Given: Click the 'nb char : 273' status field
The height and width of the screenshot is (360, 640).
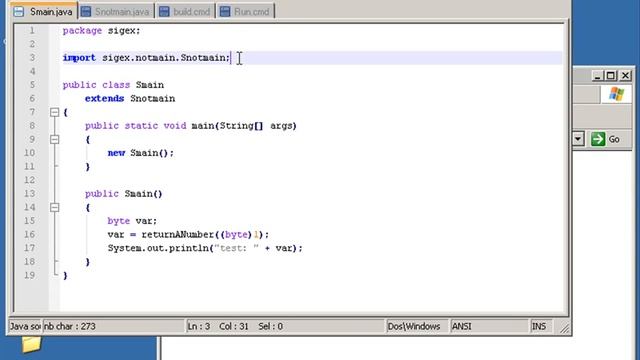Looking at the screenshot, I should 113,326.
